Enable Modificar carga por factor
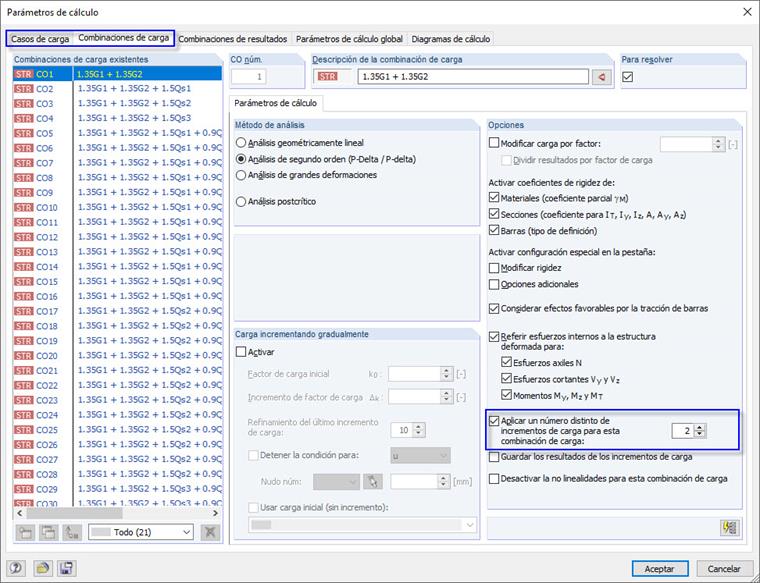 tap(494, 143)
